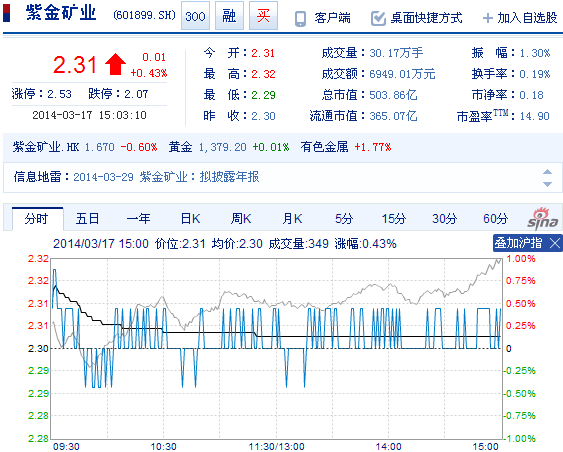The image size is (563, 452).
Task: Switch to the 周K weekly candlestick tab
Action: (241, 219)
